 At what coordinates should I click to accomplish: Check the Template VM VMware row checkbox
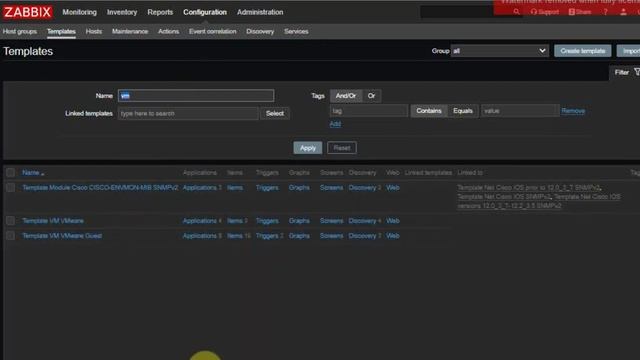[x=11, y=221]
